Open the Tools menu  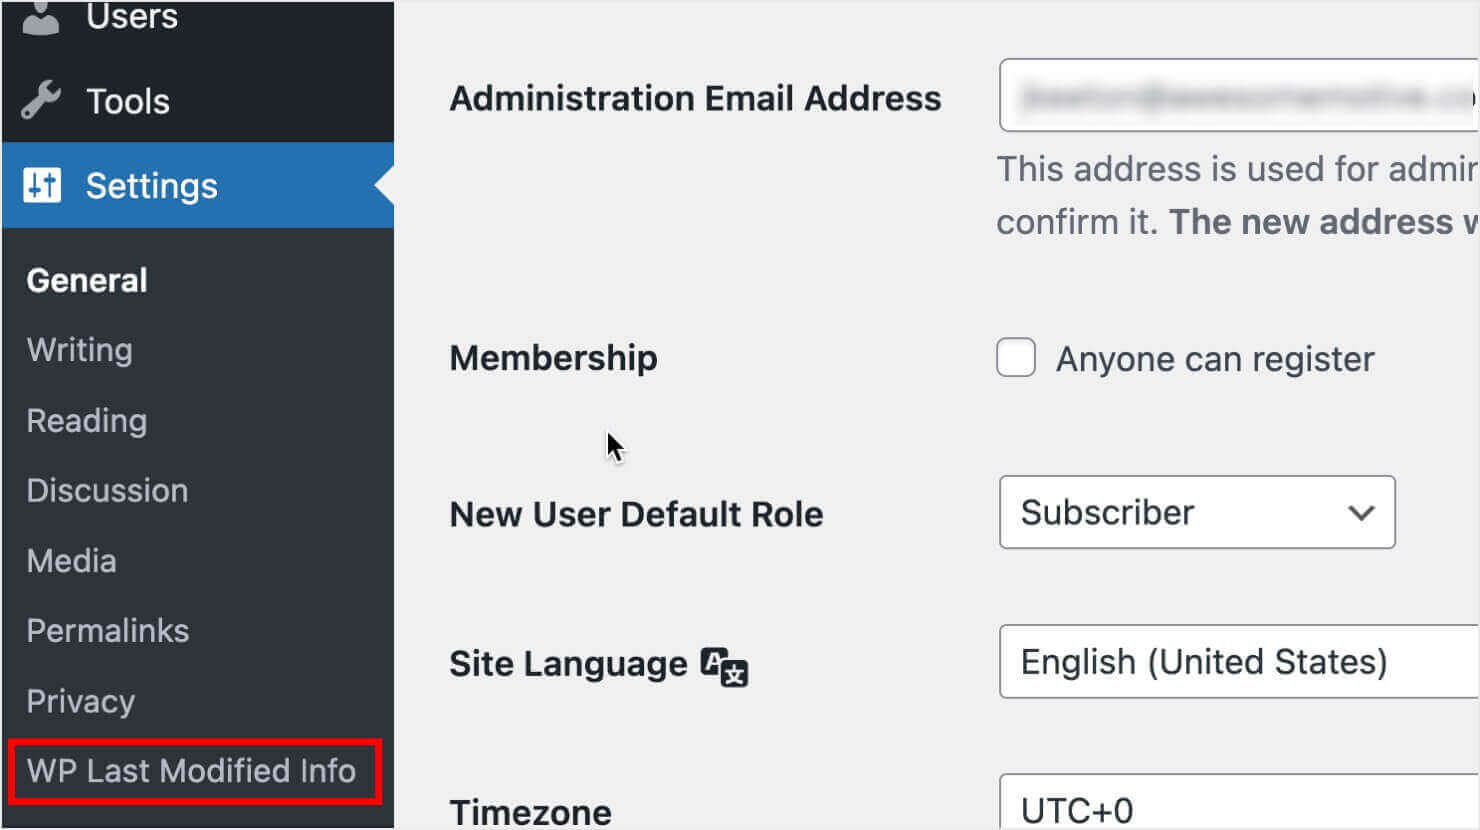click(x=127, y=100)
